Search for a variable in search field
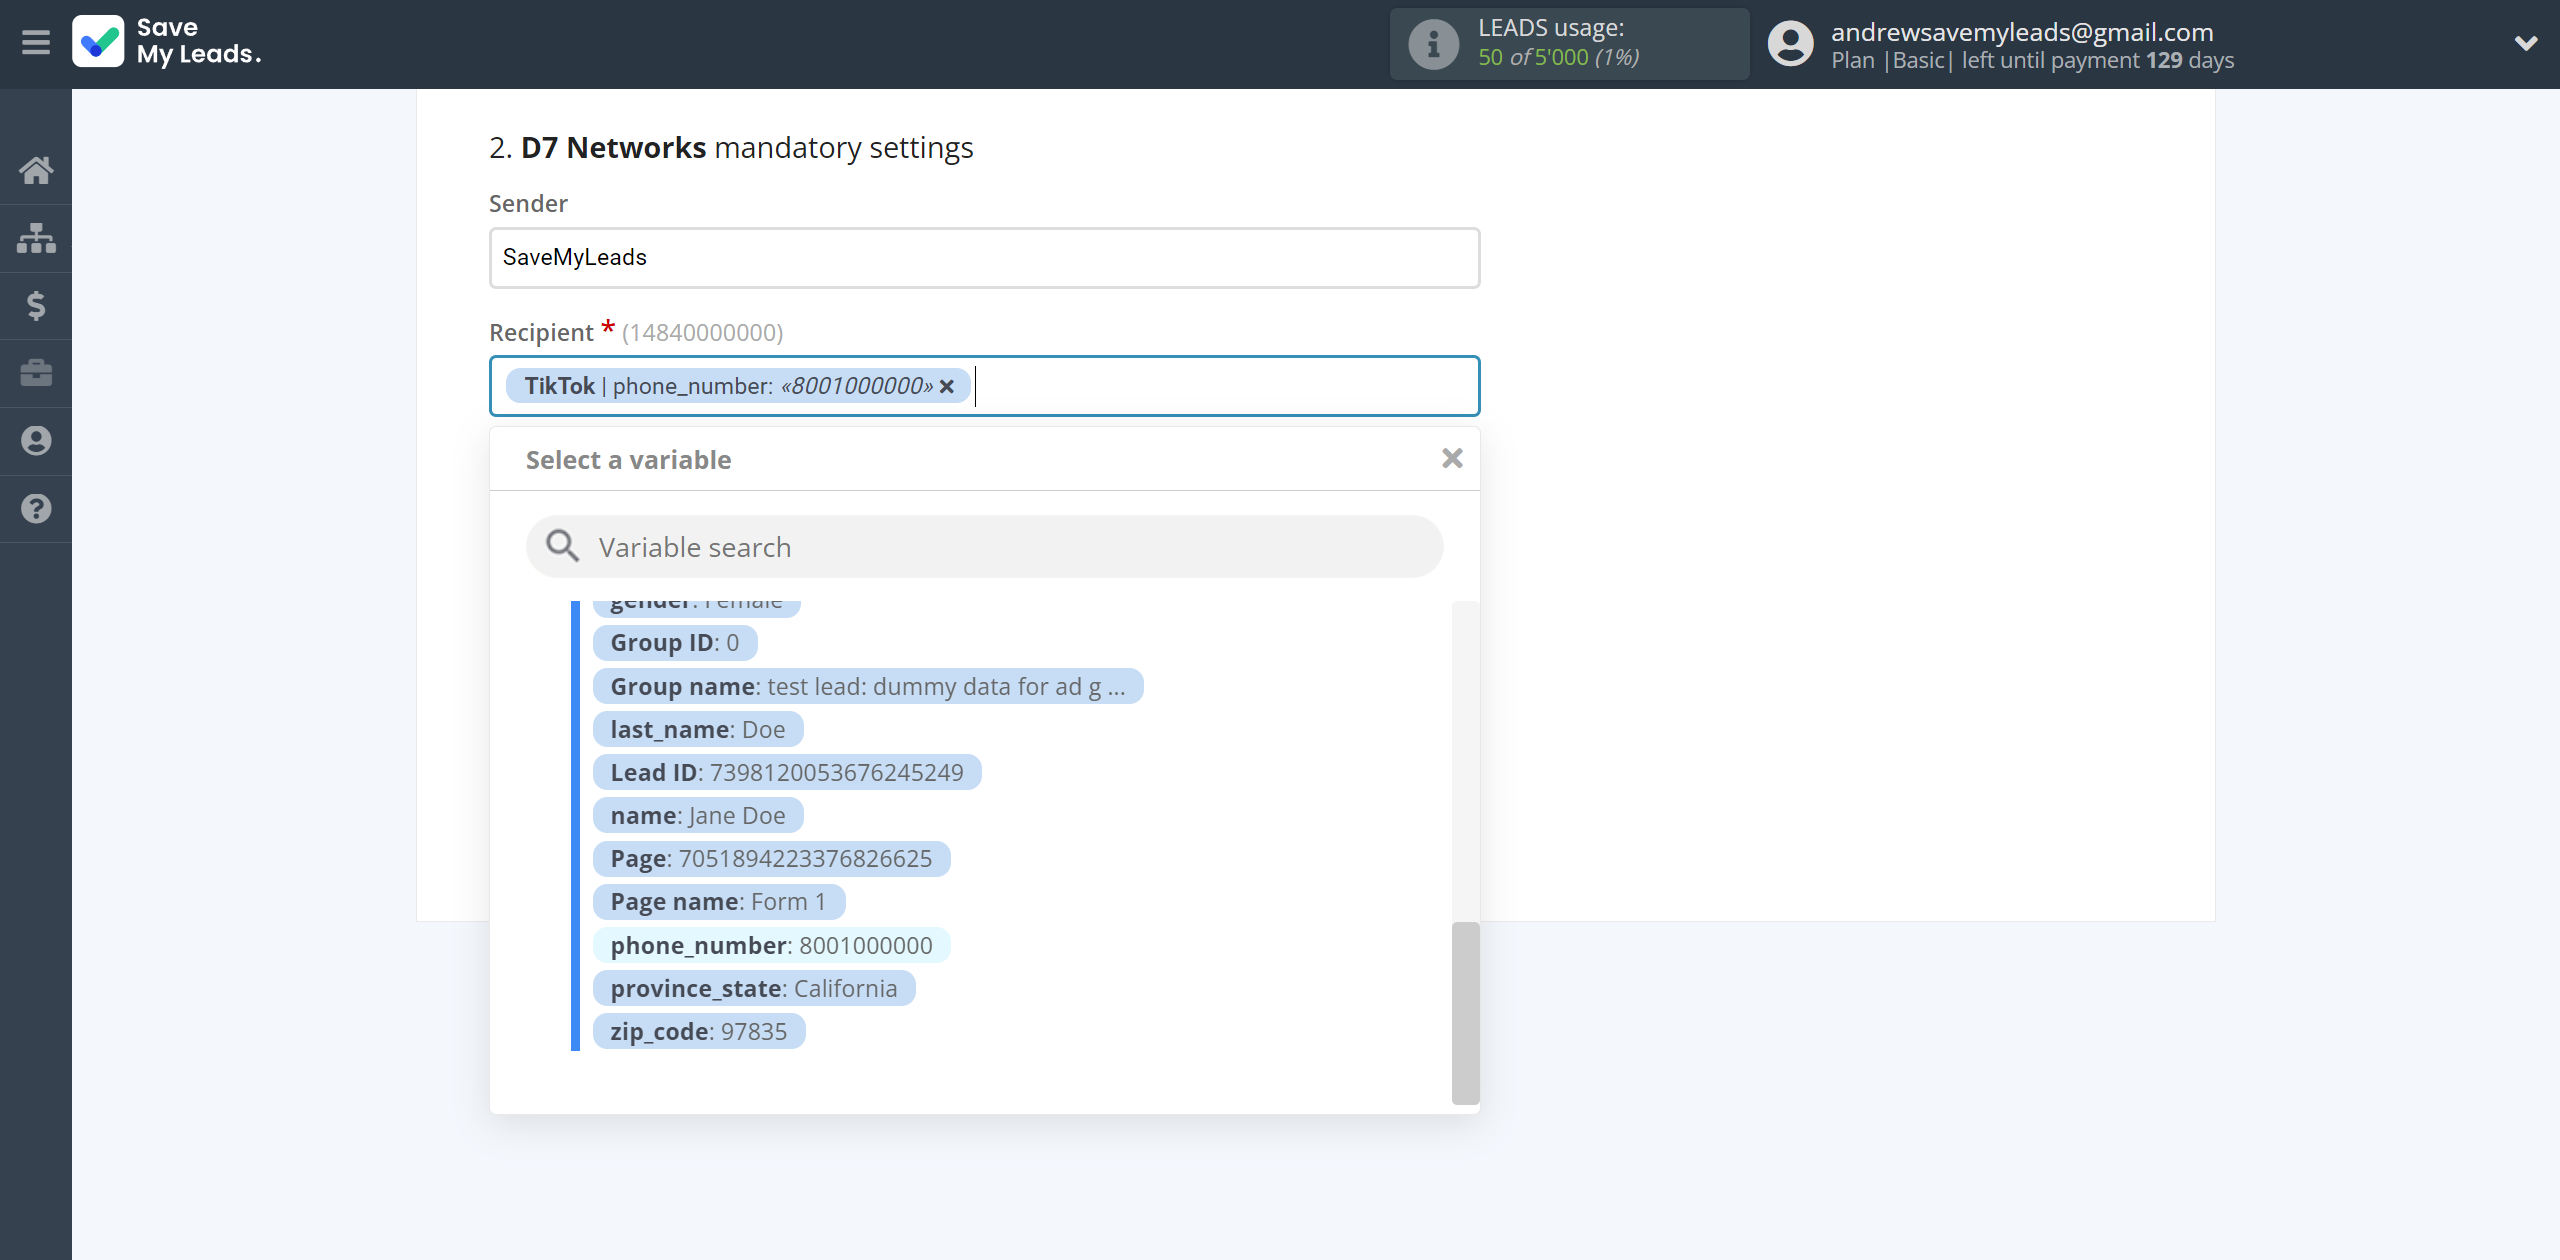Viewport: 2560px width, 1260px height. tap(984, 545)
